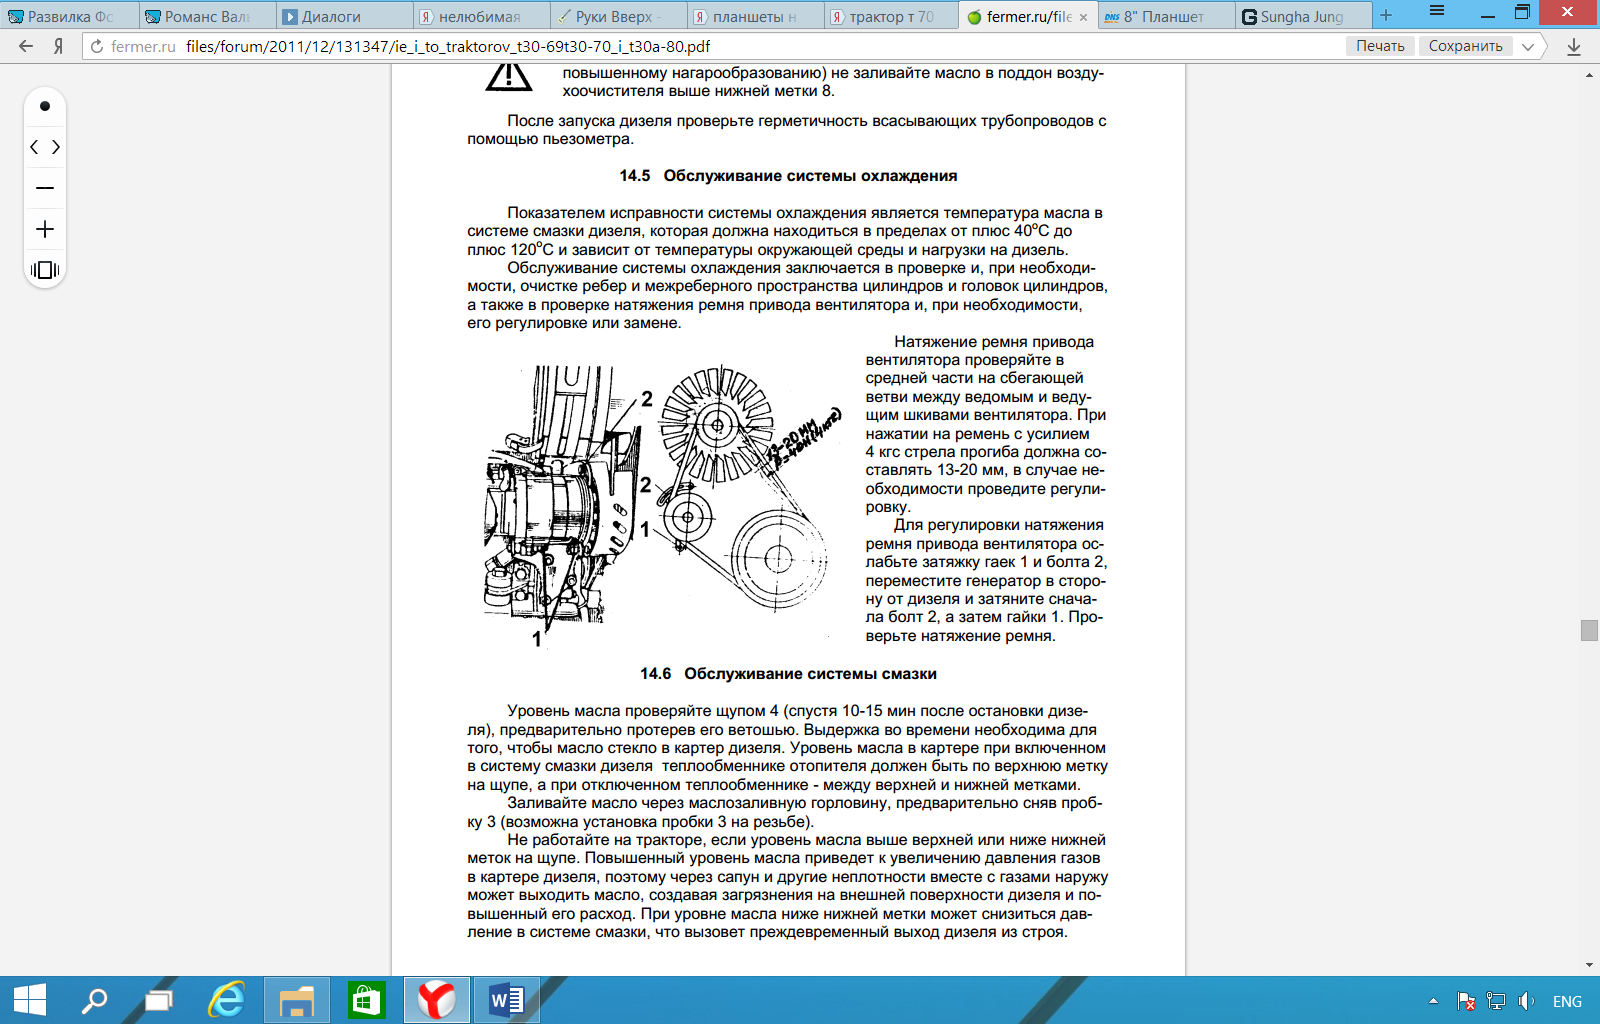Open network status tray icon
The image size is (1600, 1024).
pos(1496,1001)
